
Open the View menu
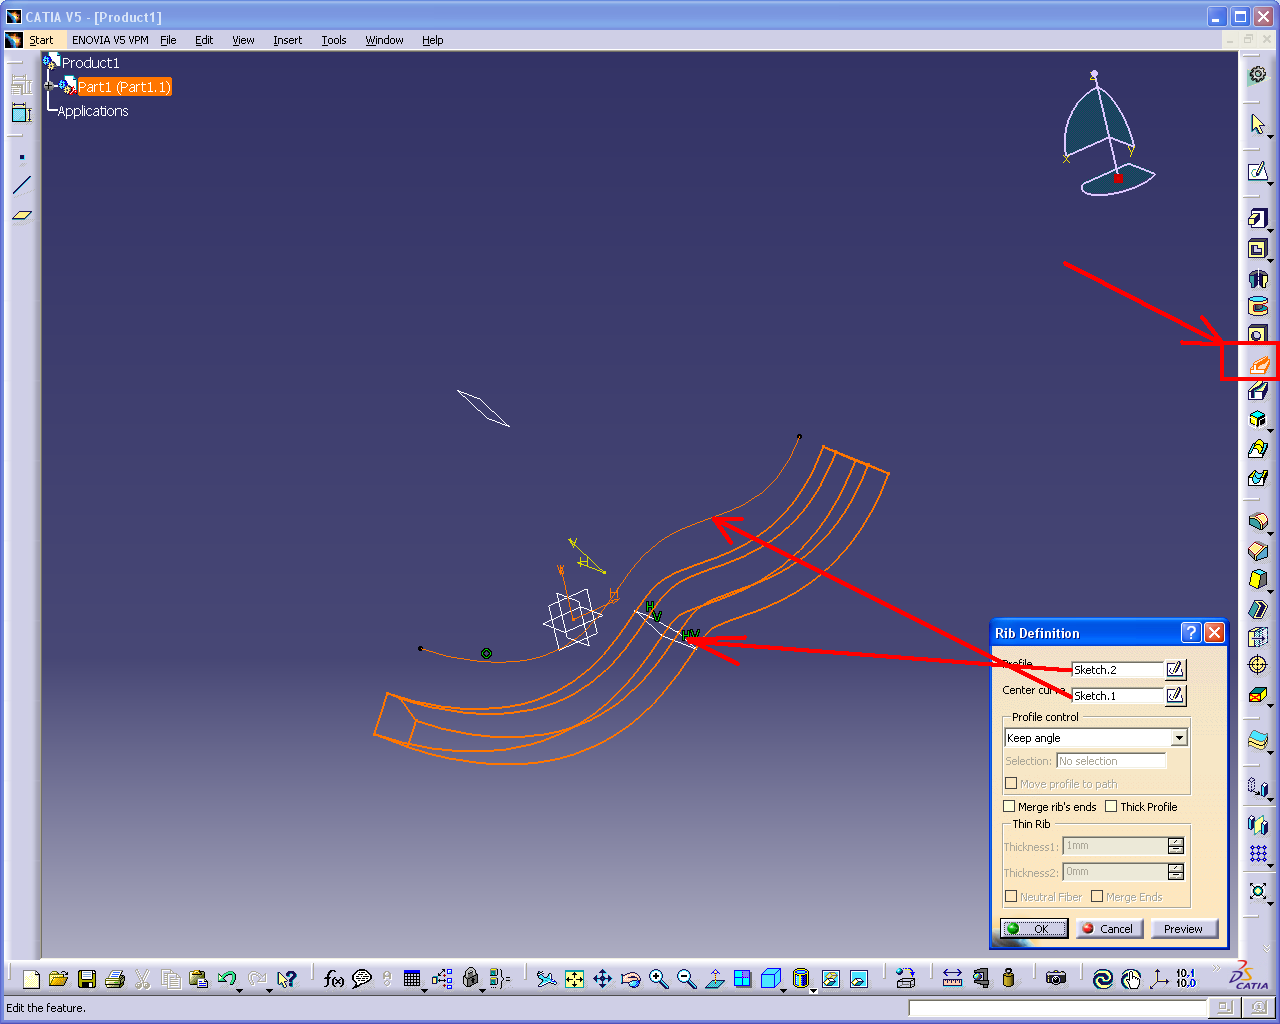pyautogui.click(x=243, y=40)
